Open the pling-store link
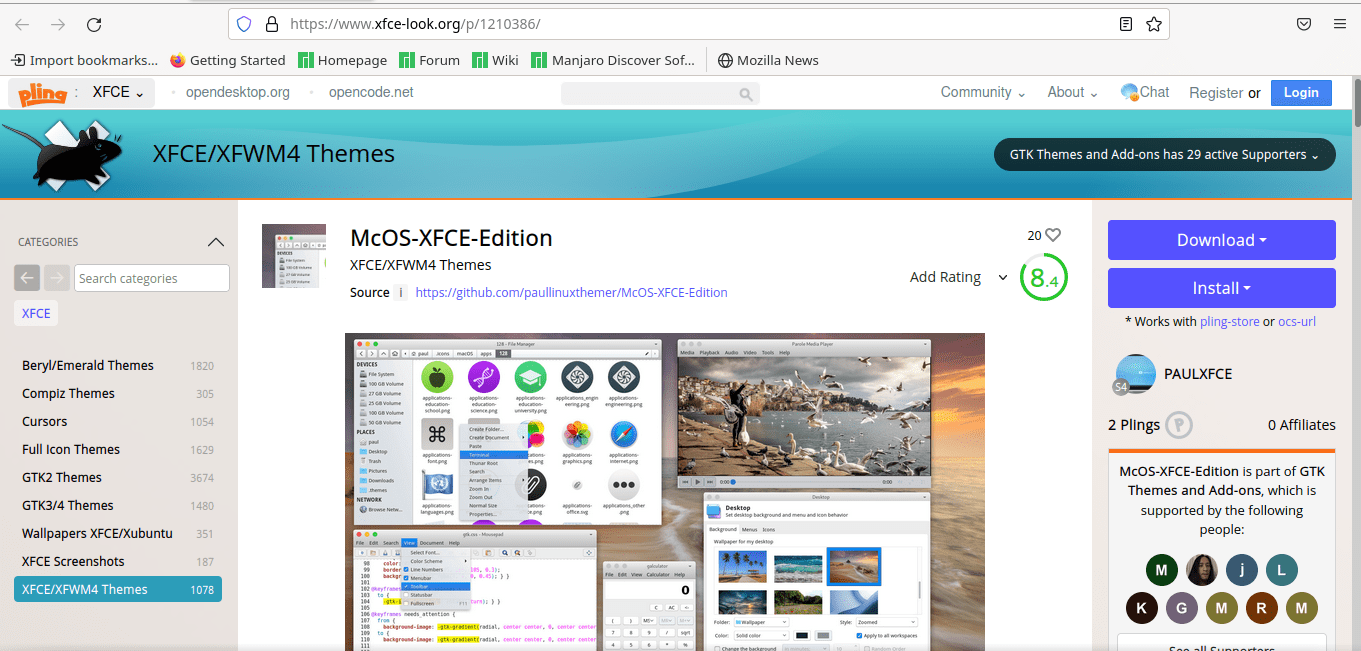This screenshot has height=651, width=1361. [x=1229, y=321]
